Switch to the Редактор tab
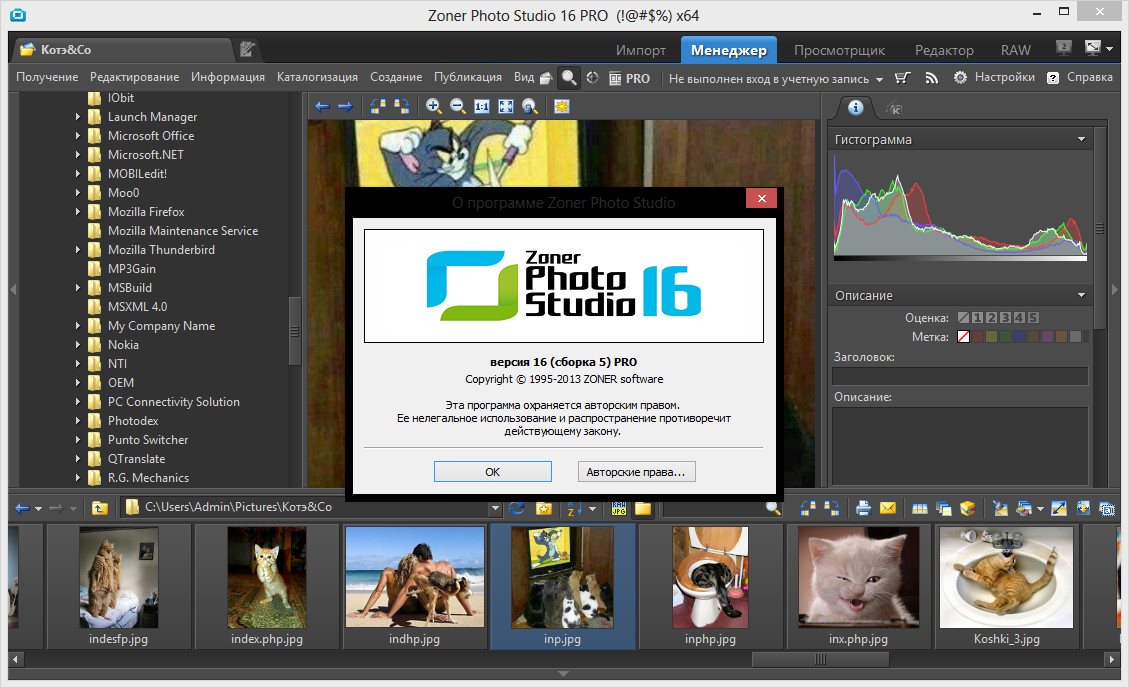The width and height of the screenshot is (1129, 688). pyautogui.click(x=944, y=50)
